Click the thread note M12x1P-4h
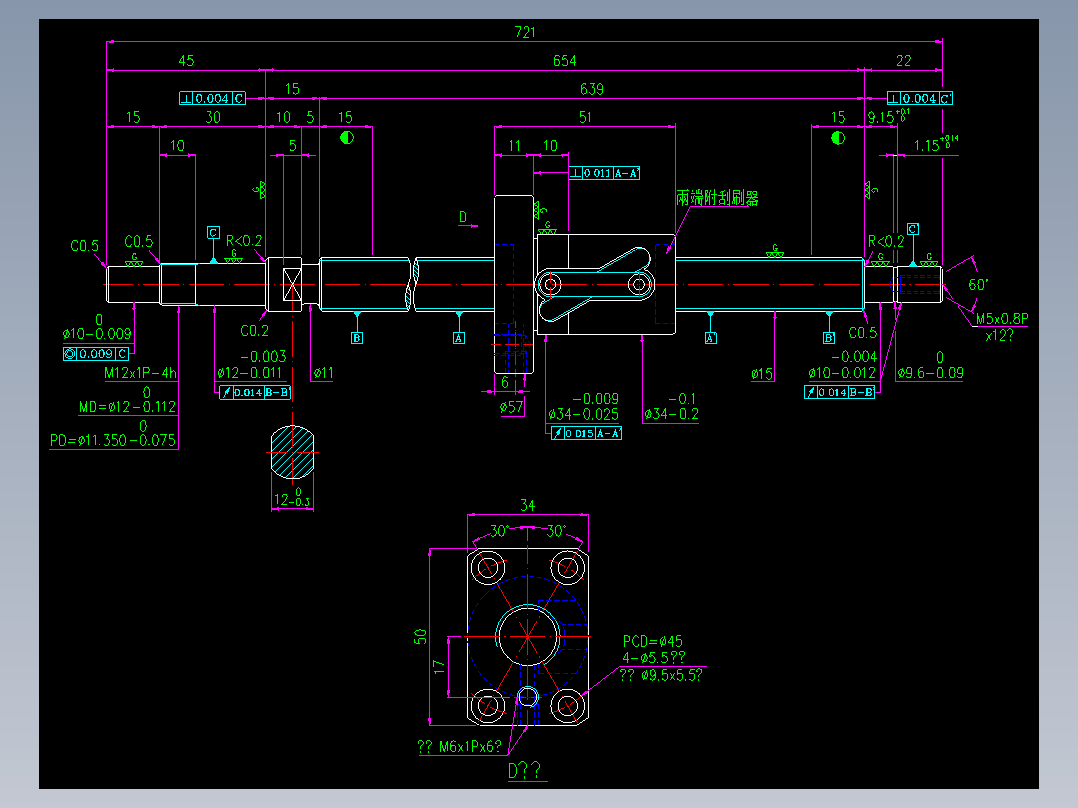Screen dimensions: 1078x808 tap(139, 373)
